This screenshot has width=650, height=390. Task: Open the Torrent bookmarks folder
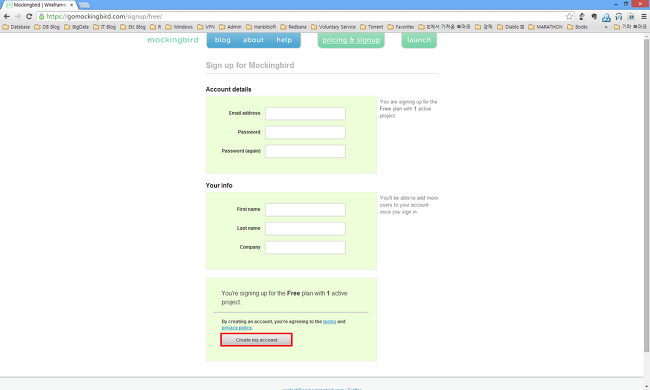click(372, 27)
